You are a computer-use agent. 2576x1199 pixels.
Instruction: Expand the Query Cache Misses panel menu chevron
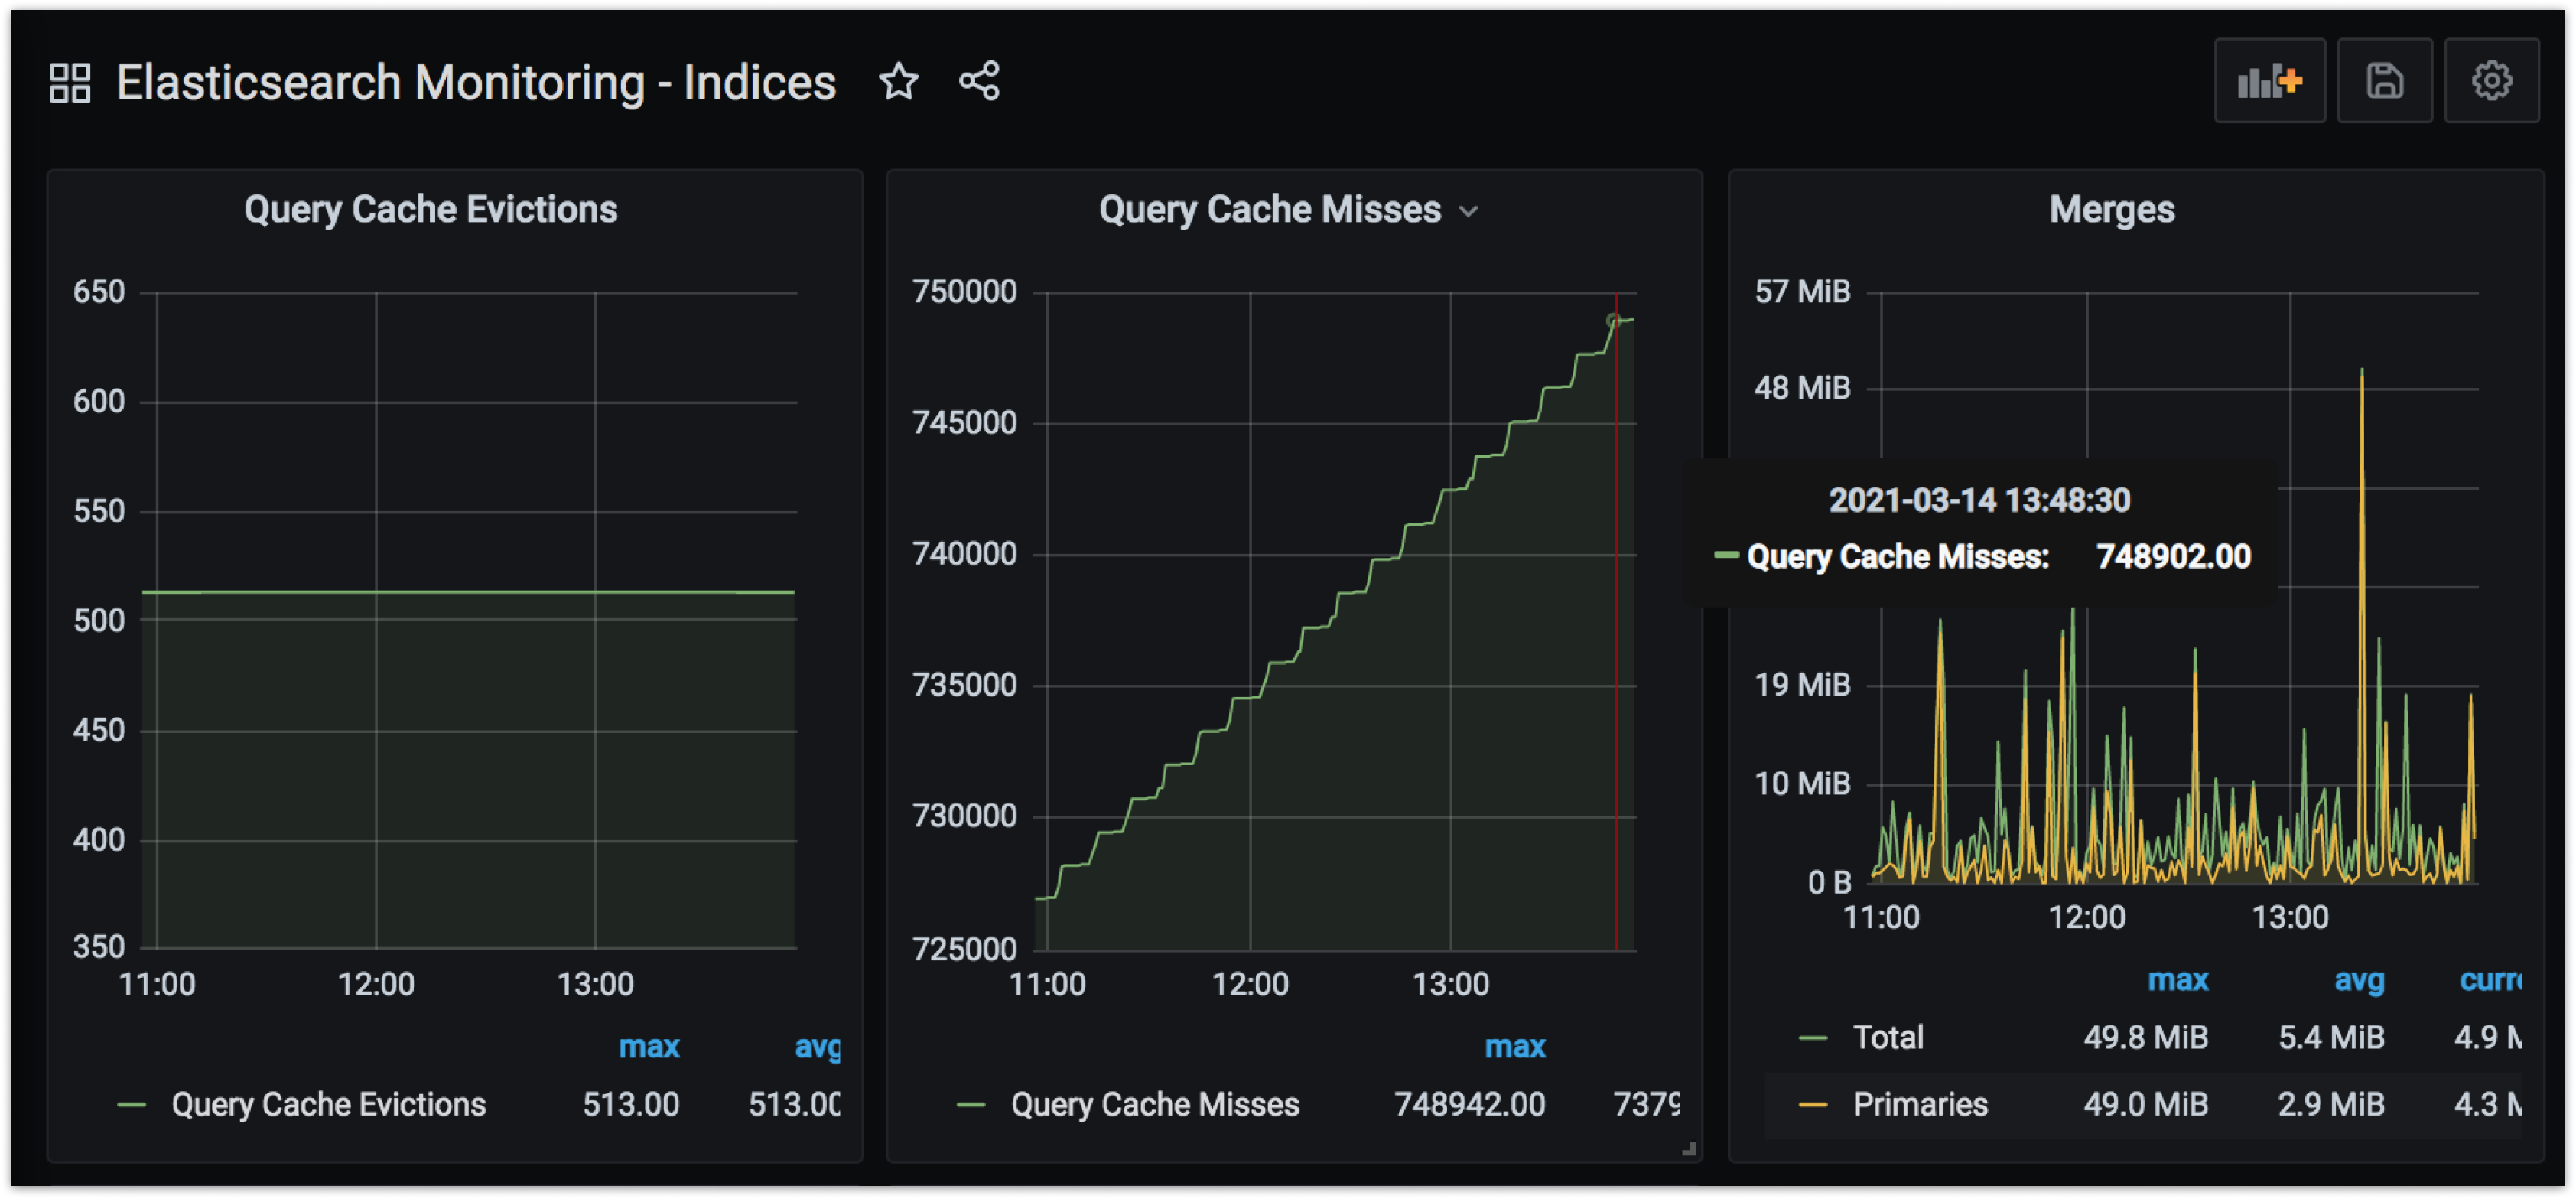1468,211
